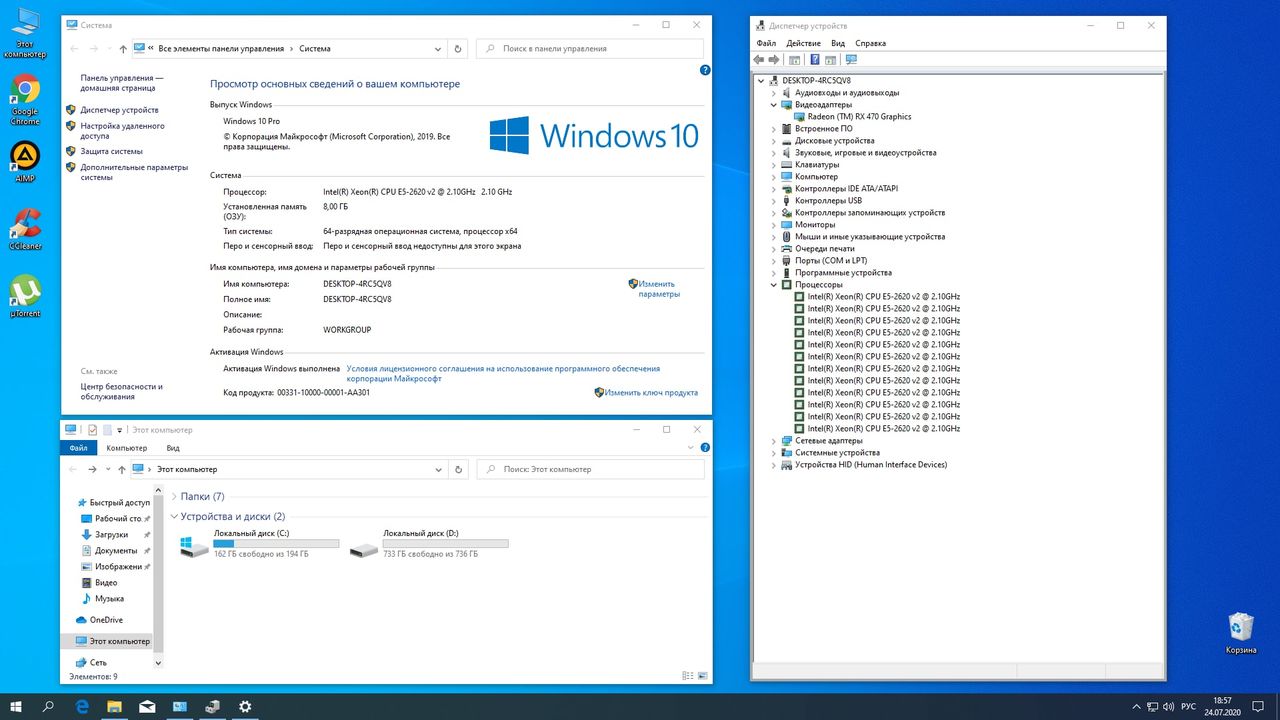Open the System window address history dropdown
Viewport: 1280px width, 720px height.
pos(438,48)
